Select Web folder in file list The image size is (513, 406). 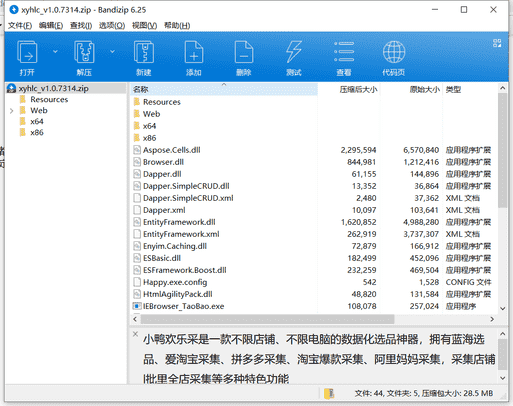152,114
